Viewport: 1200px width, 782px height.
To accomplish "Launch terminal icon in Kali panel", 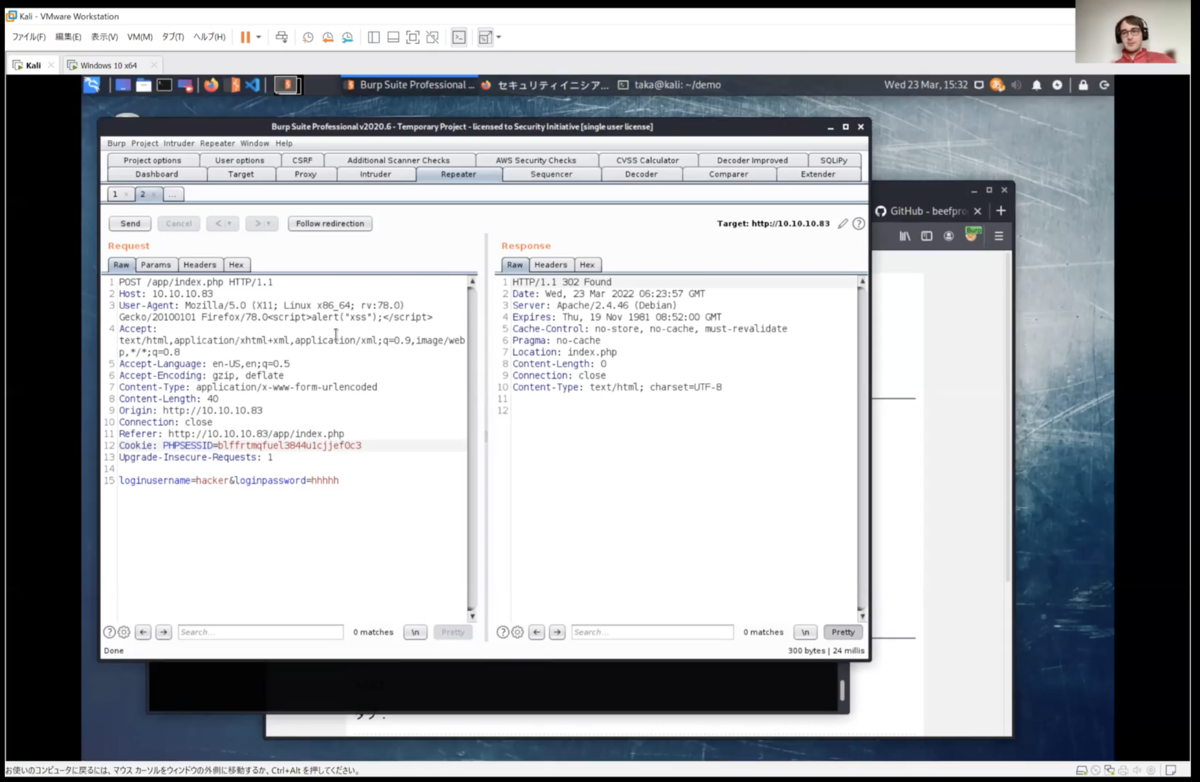I will 164,85.
